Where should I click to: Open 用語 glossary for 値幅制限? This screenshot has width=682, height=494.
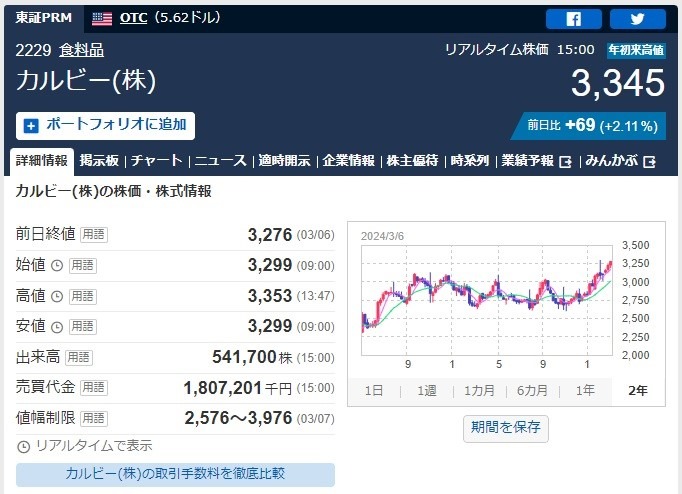tap(94, 418)
